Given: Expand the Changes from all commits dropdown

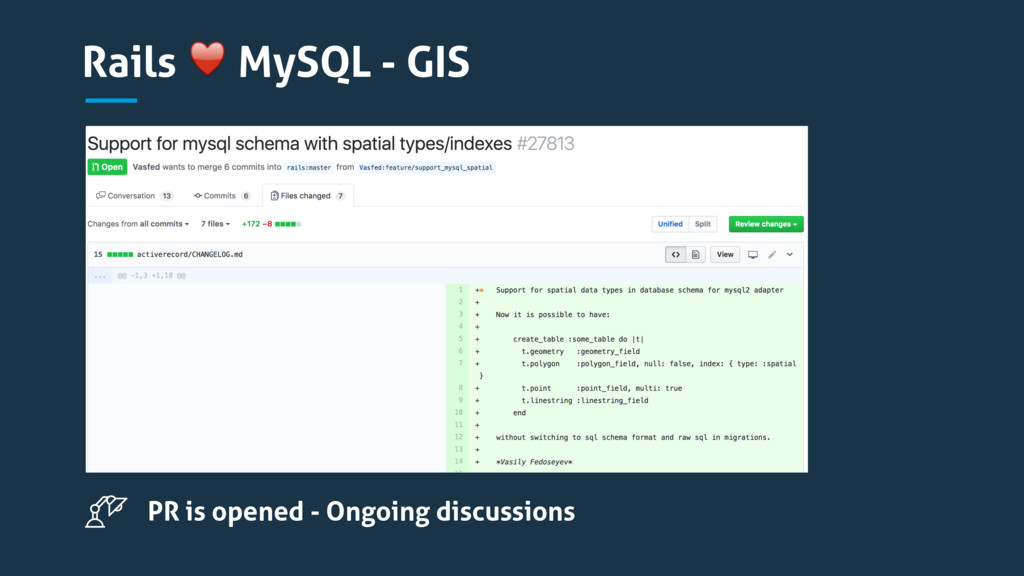Looking at the screenshot, I should [x=138, y=224].
